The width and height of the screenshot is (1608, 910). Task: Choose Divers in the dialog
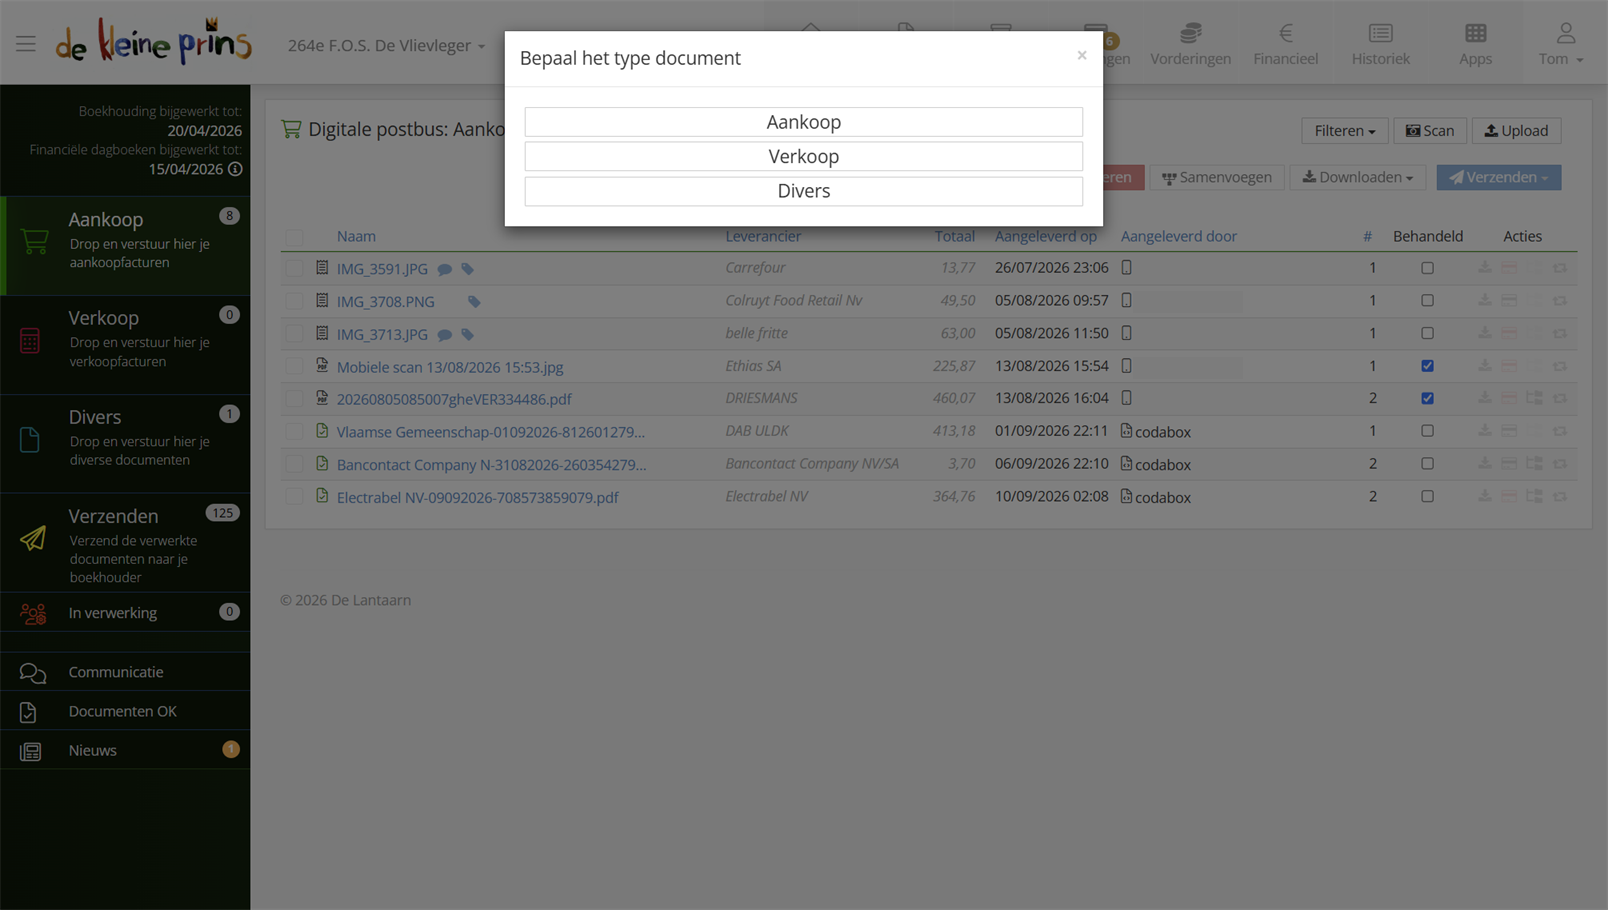(804, 191)
